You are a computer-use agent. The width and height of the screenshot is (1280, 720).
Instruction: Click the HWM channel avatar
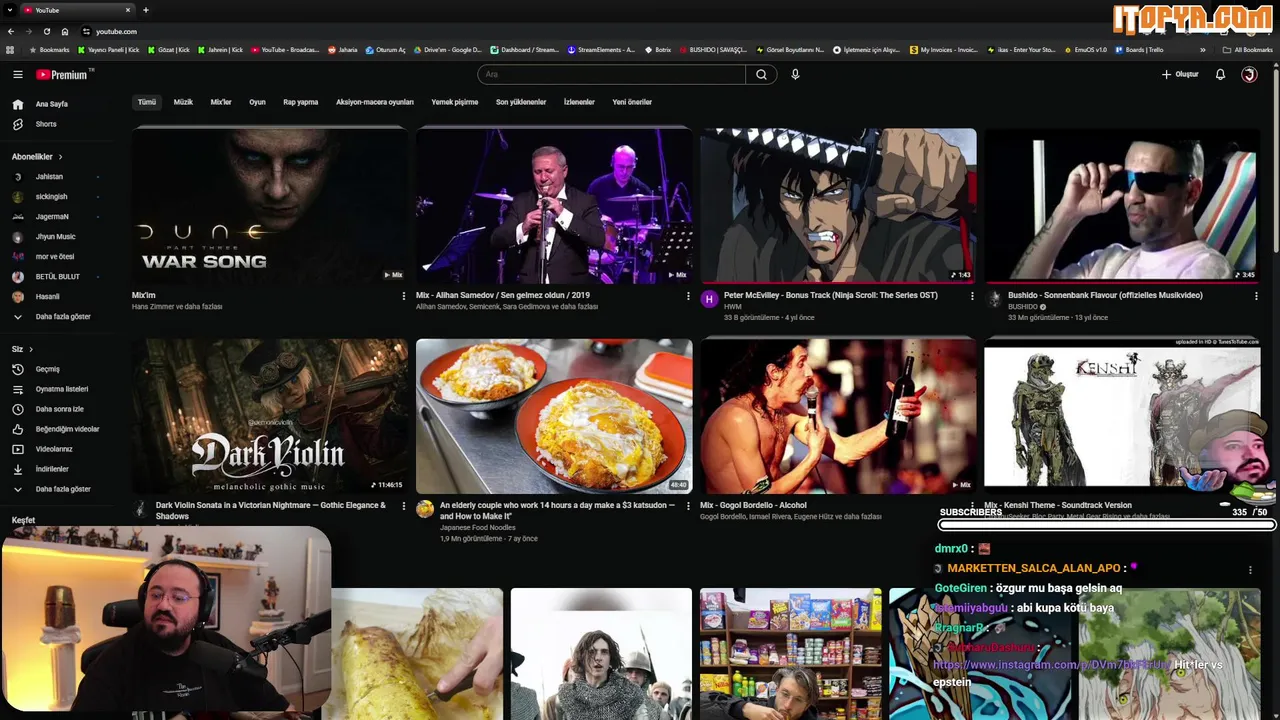pyautogui.click(x=709, y=299)
